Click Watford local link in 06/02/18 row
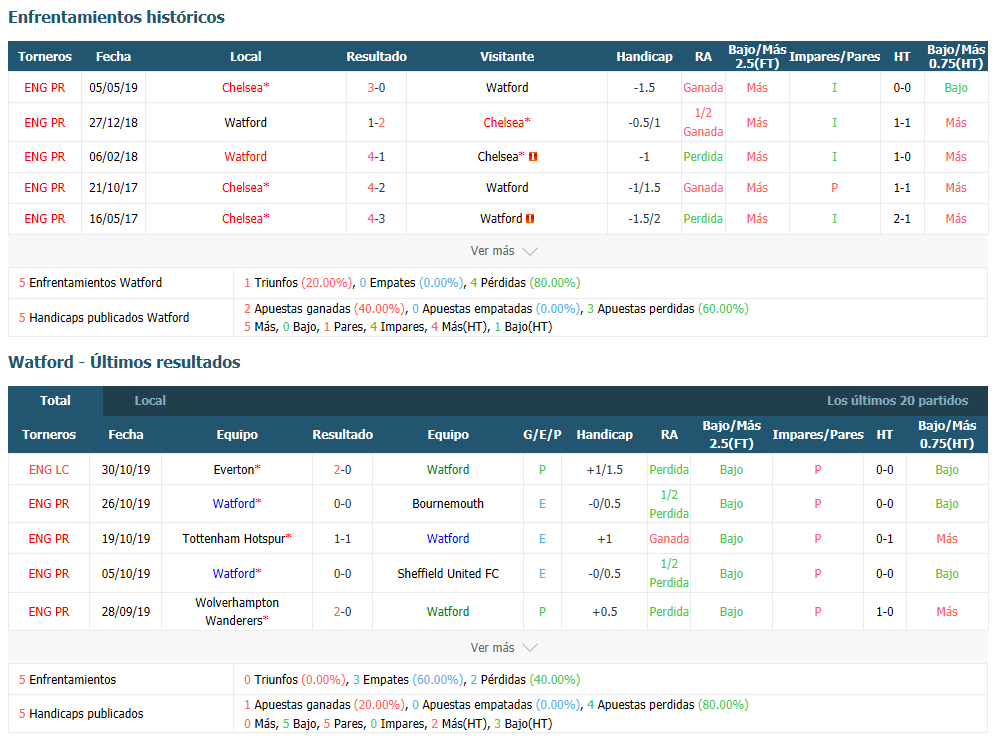995x740 pixels. click(246, 157)
